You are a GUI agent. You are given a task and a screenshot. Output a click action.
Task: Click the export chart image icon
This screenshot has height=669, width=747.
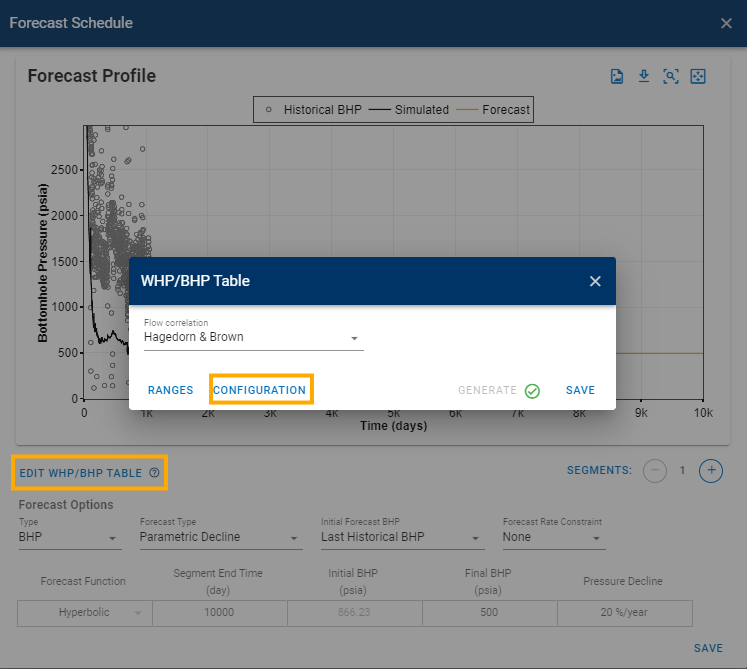tap(617, 76)
